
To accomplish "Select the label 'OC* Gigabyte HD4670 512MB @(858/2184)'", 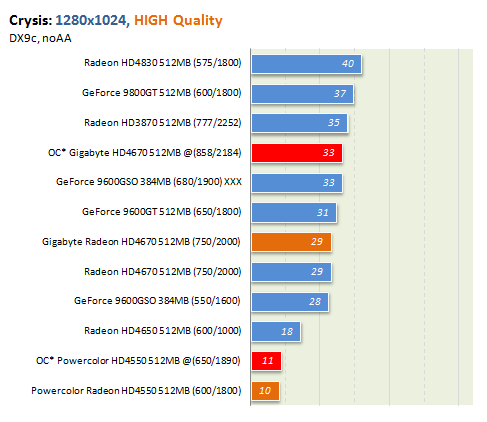I will tap(145, 152).
